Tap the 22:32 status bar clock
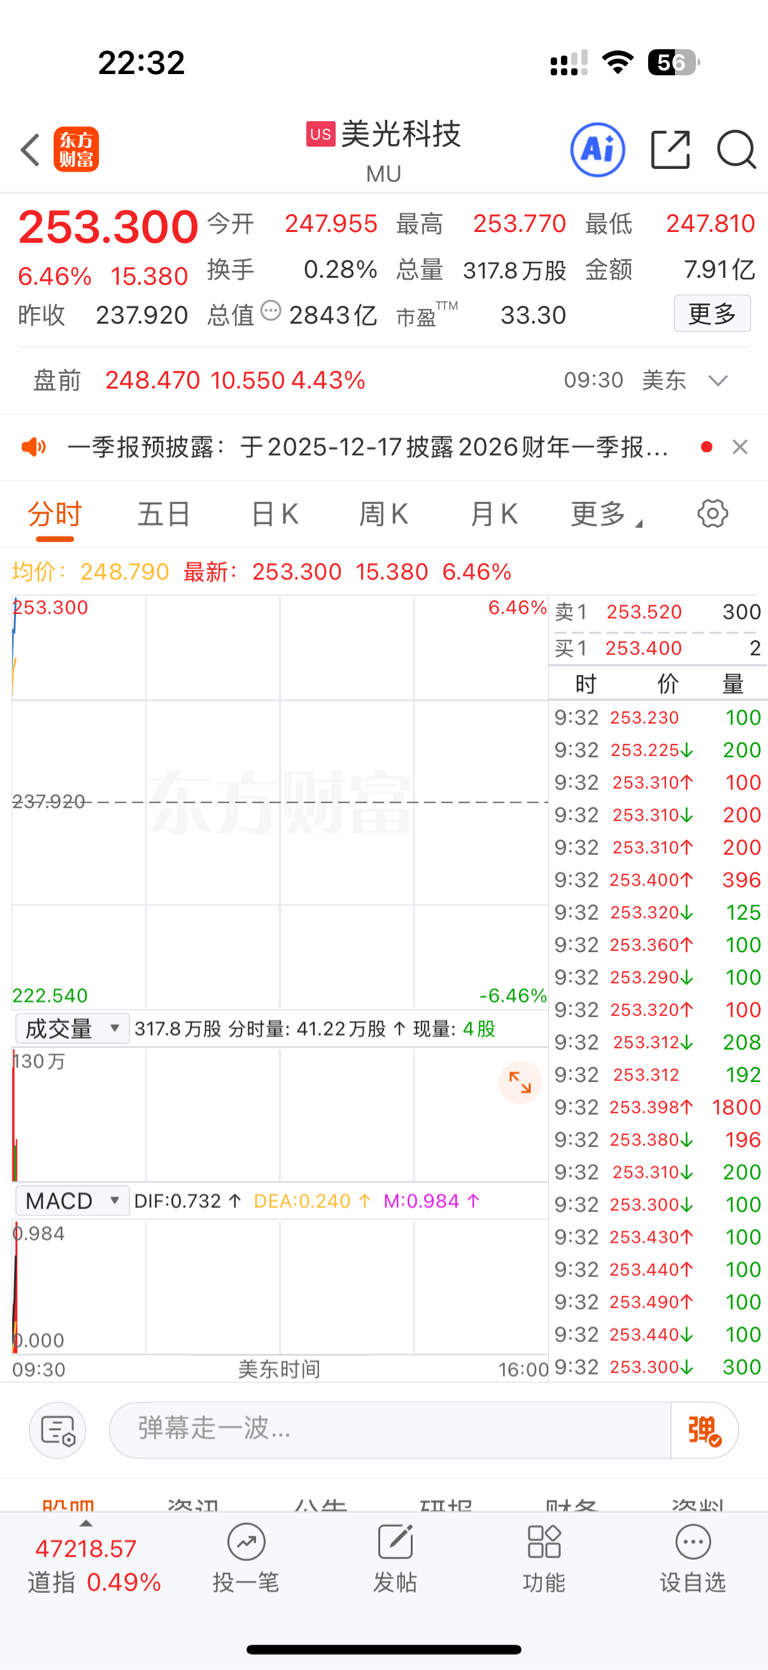This screenshot has height=1670, width=768. tap(141, 63)
